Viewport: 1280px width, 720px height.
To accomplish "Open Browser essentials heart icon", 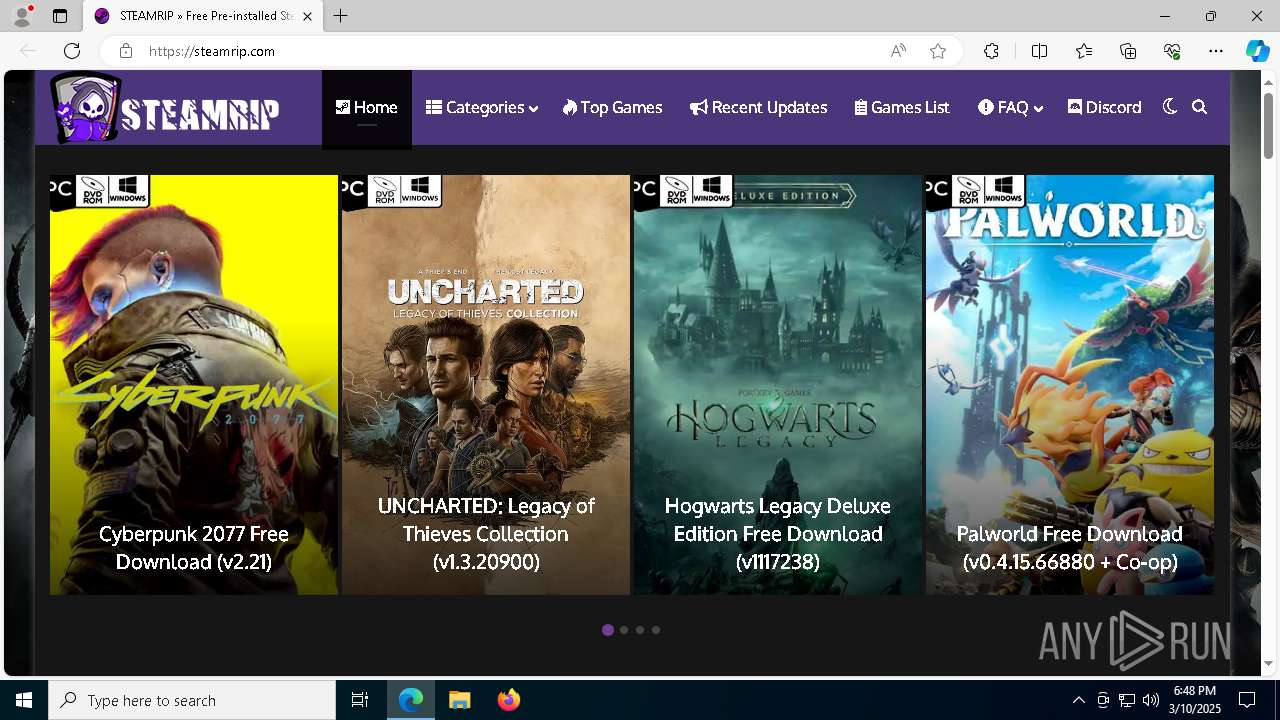I will click(x=1172, y=51).
